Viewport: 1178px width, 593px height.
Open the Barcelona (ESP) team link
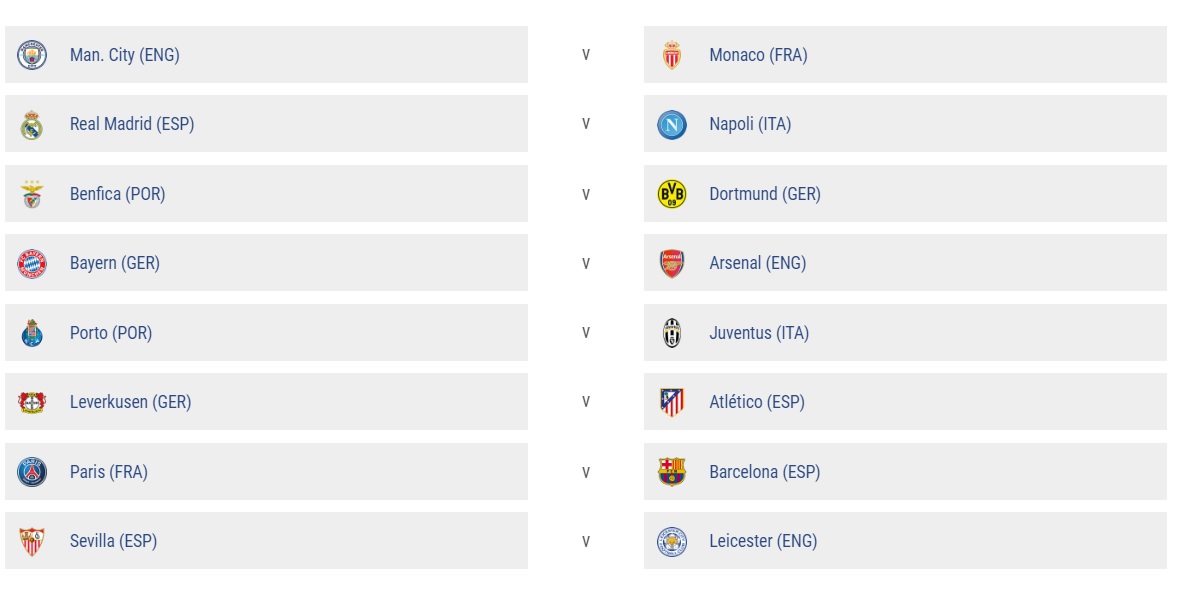[x=765, y=472]
